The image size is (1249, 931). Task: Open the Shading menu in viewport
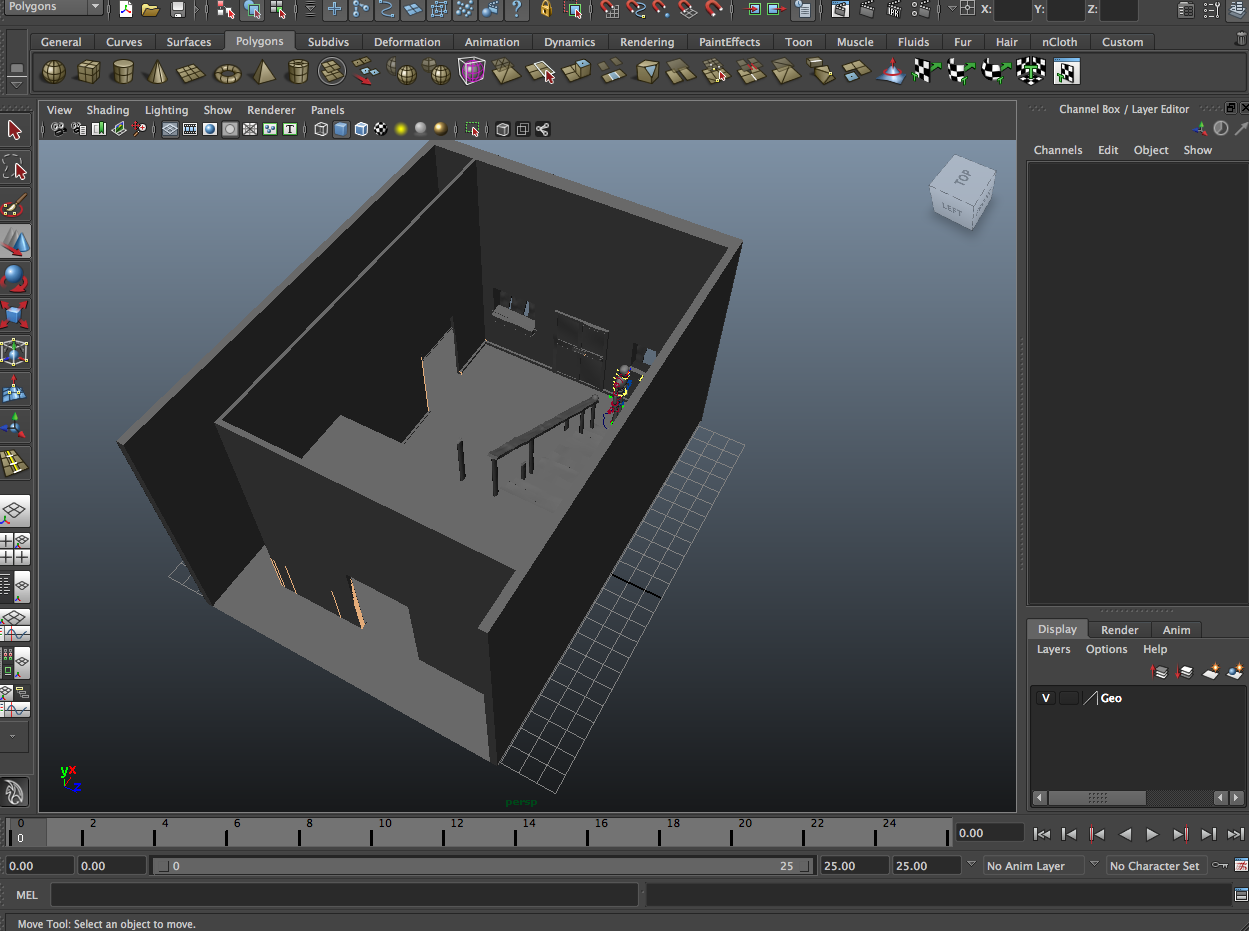pos(107,110)
